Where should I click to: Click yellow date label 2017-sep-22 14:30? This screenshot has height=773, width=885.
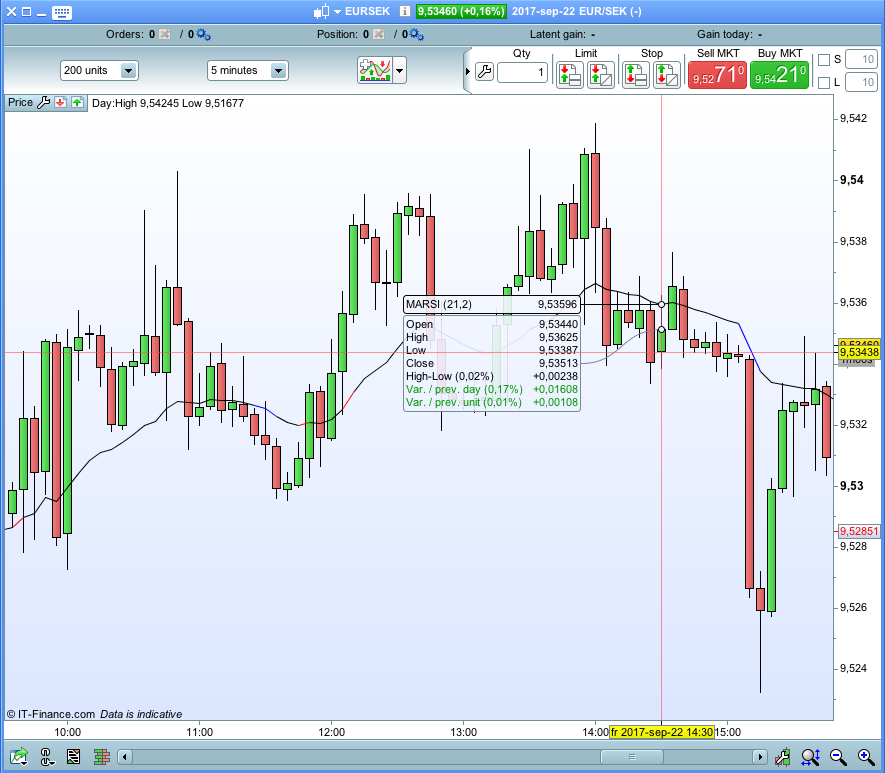pyautogui.click(x=661, y=732)
